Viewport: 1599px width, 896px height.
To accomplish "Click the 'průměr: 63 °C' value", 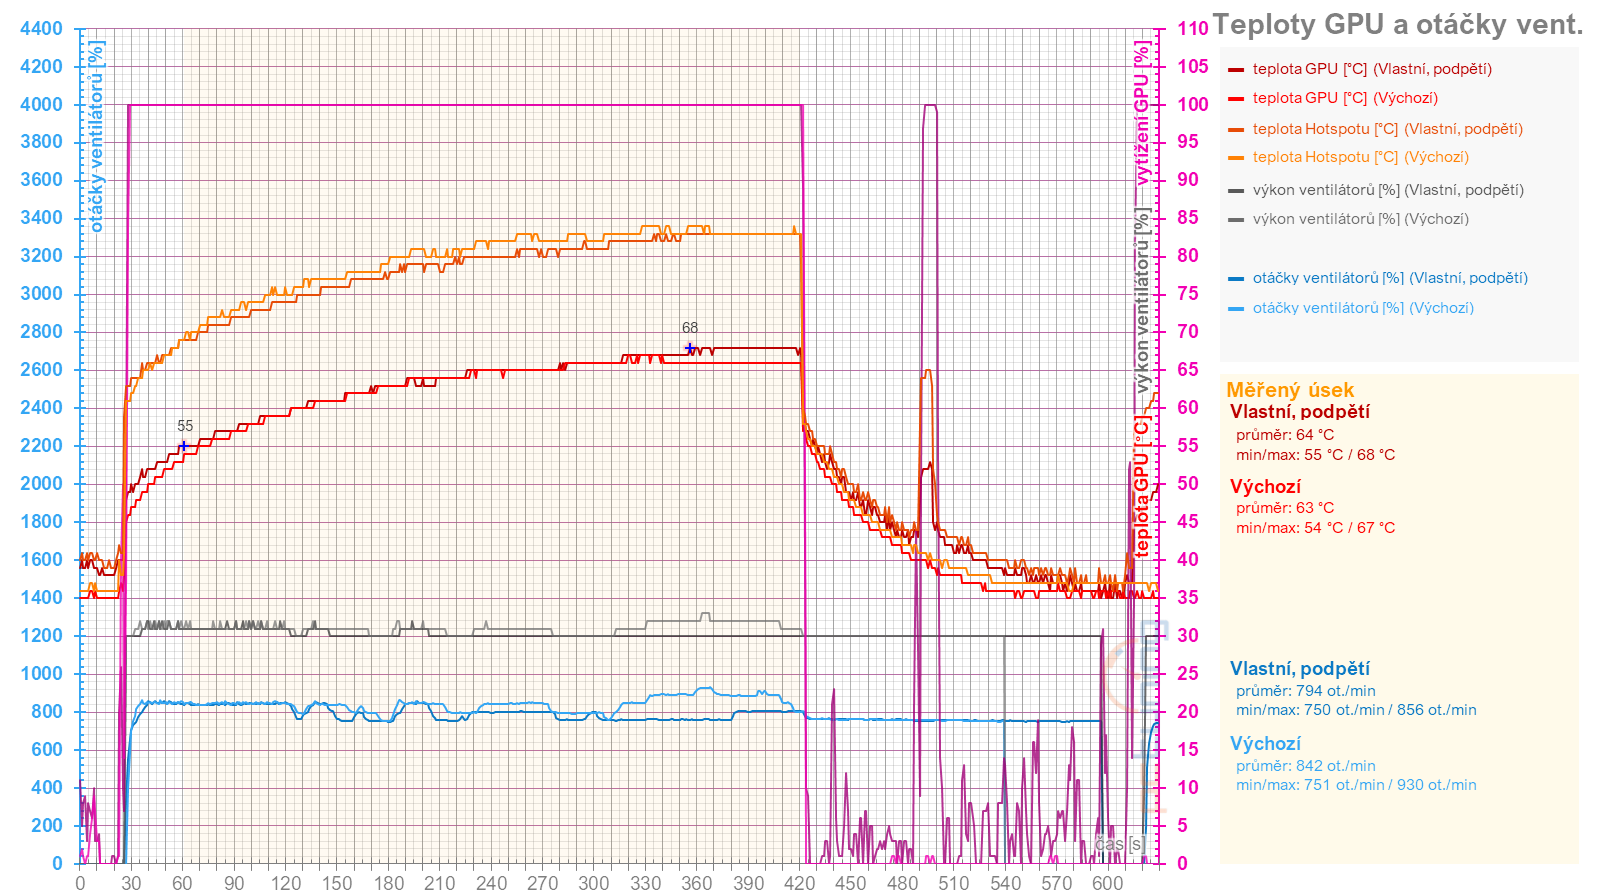I will [x=1285, y=508].
